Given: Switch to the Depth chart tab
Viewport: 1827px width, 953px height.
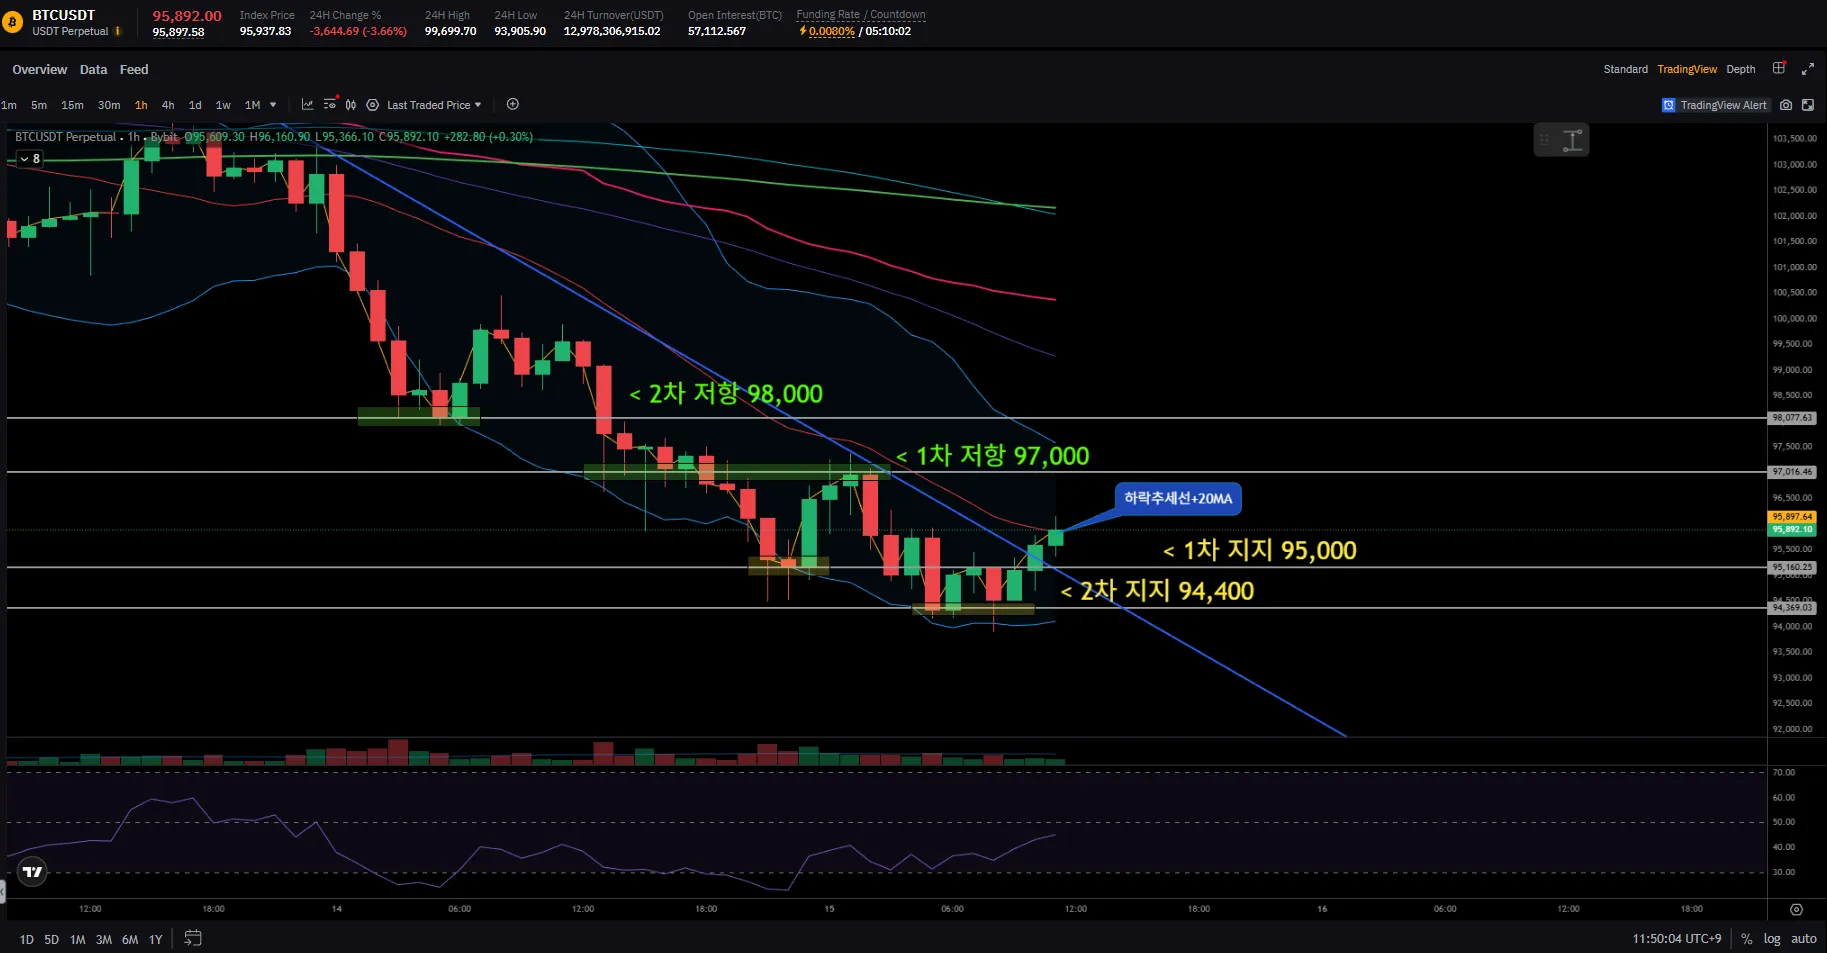Looking at the screenshot, I should [x=1740, y=69].
